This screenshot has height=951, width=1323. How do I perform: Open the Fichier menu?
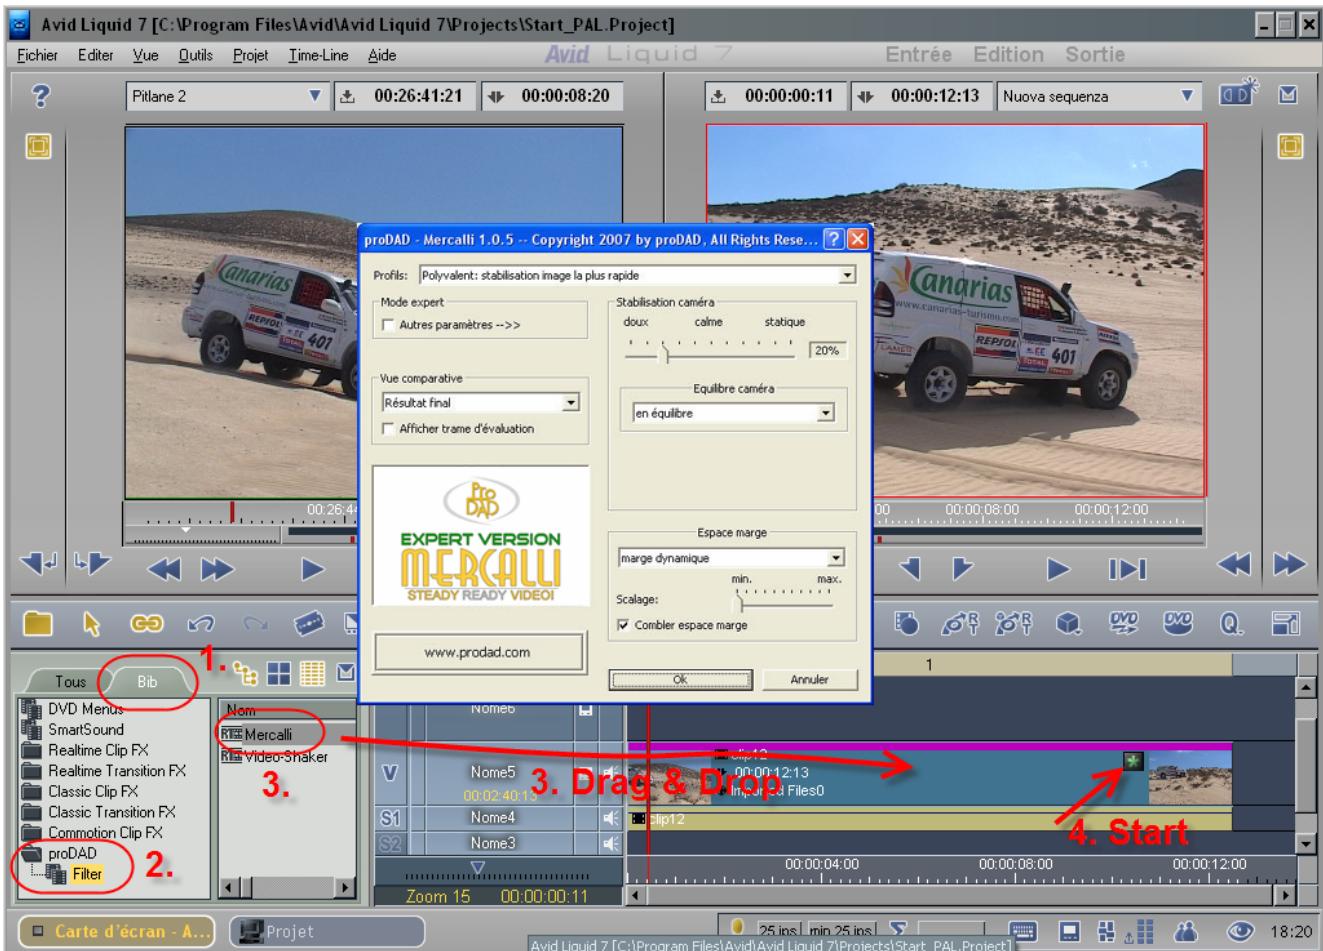pos(38,55)
